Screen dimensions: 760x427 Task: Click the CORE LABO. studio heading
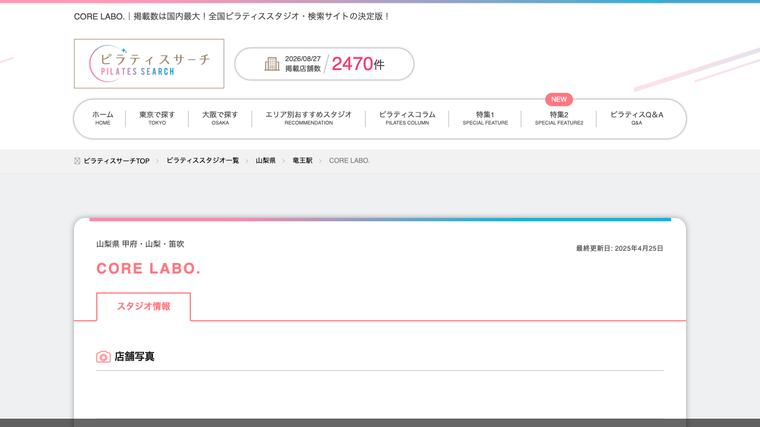pos(148,269)
